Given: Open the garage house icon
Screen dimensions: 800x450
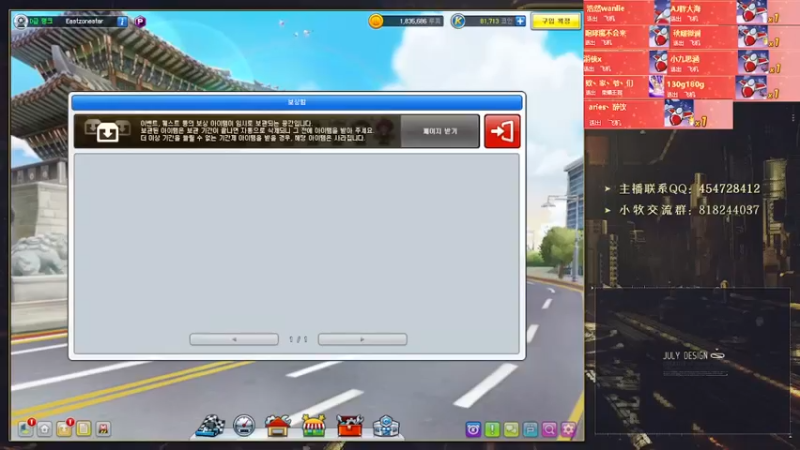Looking at the screenshot, I should point(278,426).
